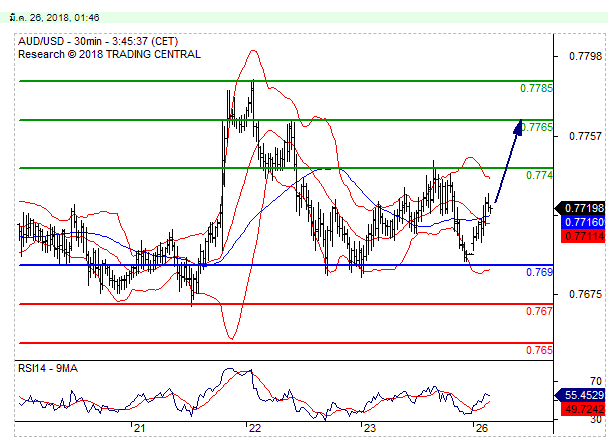Select the 0.7785 resistance level label

536,88
